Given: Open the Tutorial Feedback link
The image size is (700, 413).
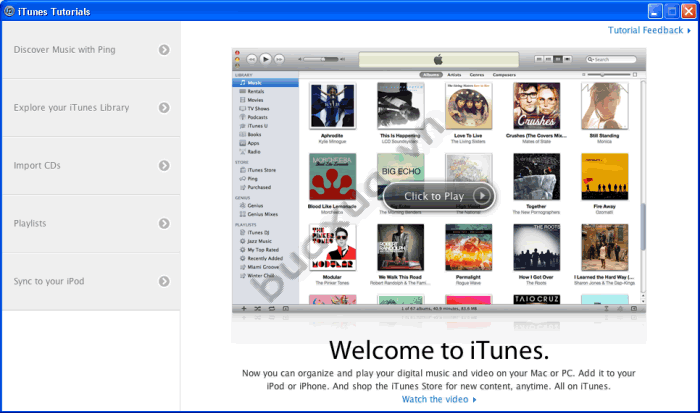Looking at the screenshot, I should (649, 30).
